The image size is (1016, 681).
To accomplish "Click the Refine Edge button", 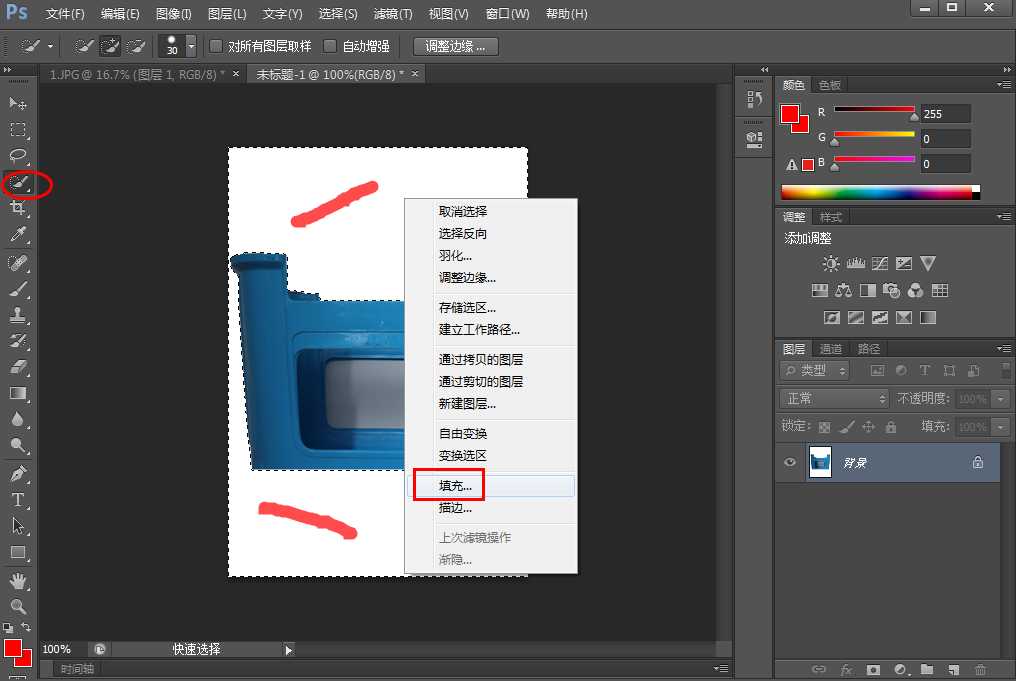I will 456,47.
